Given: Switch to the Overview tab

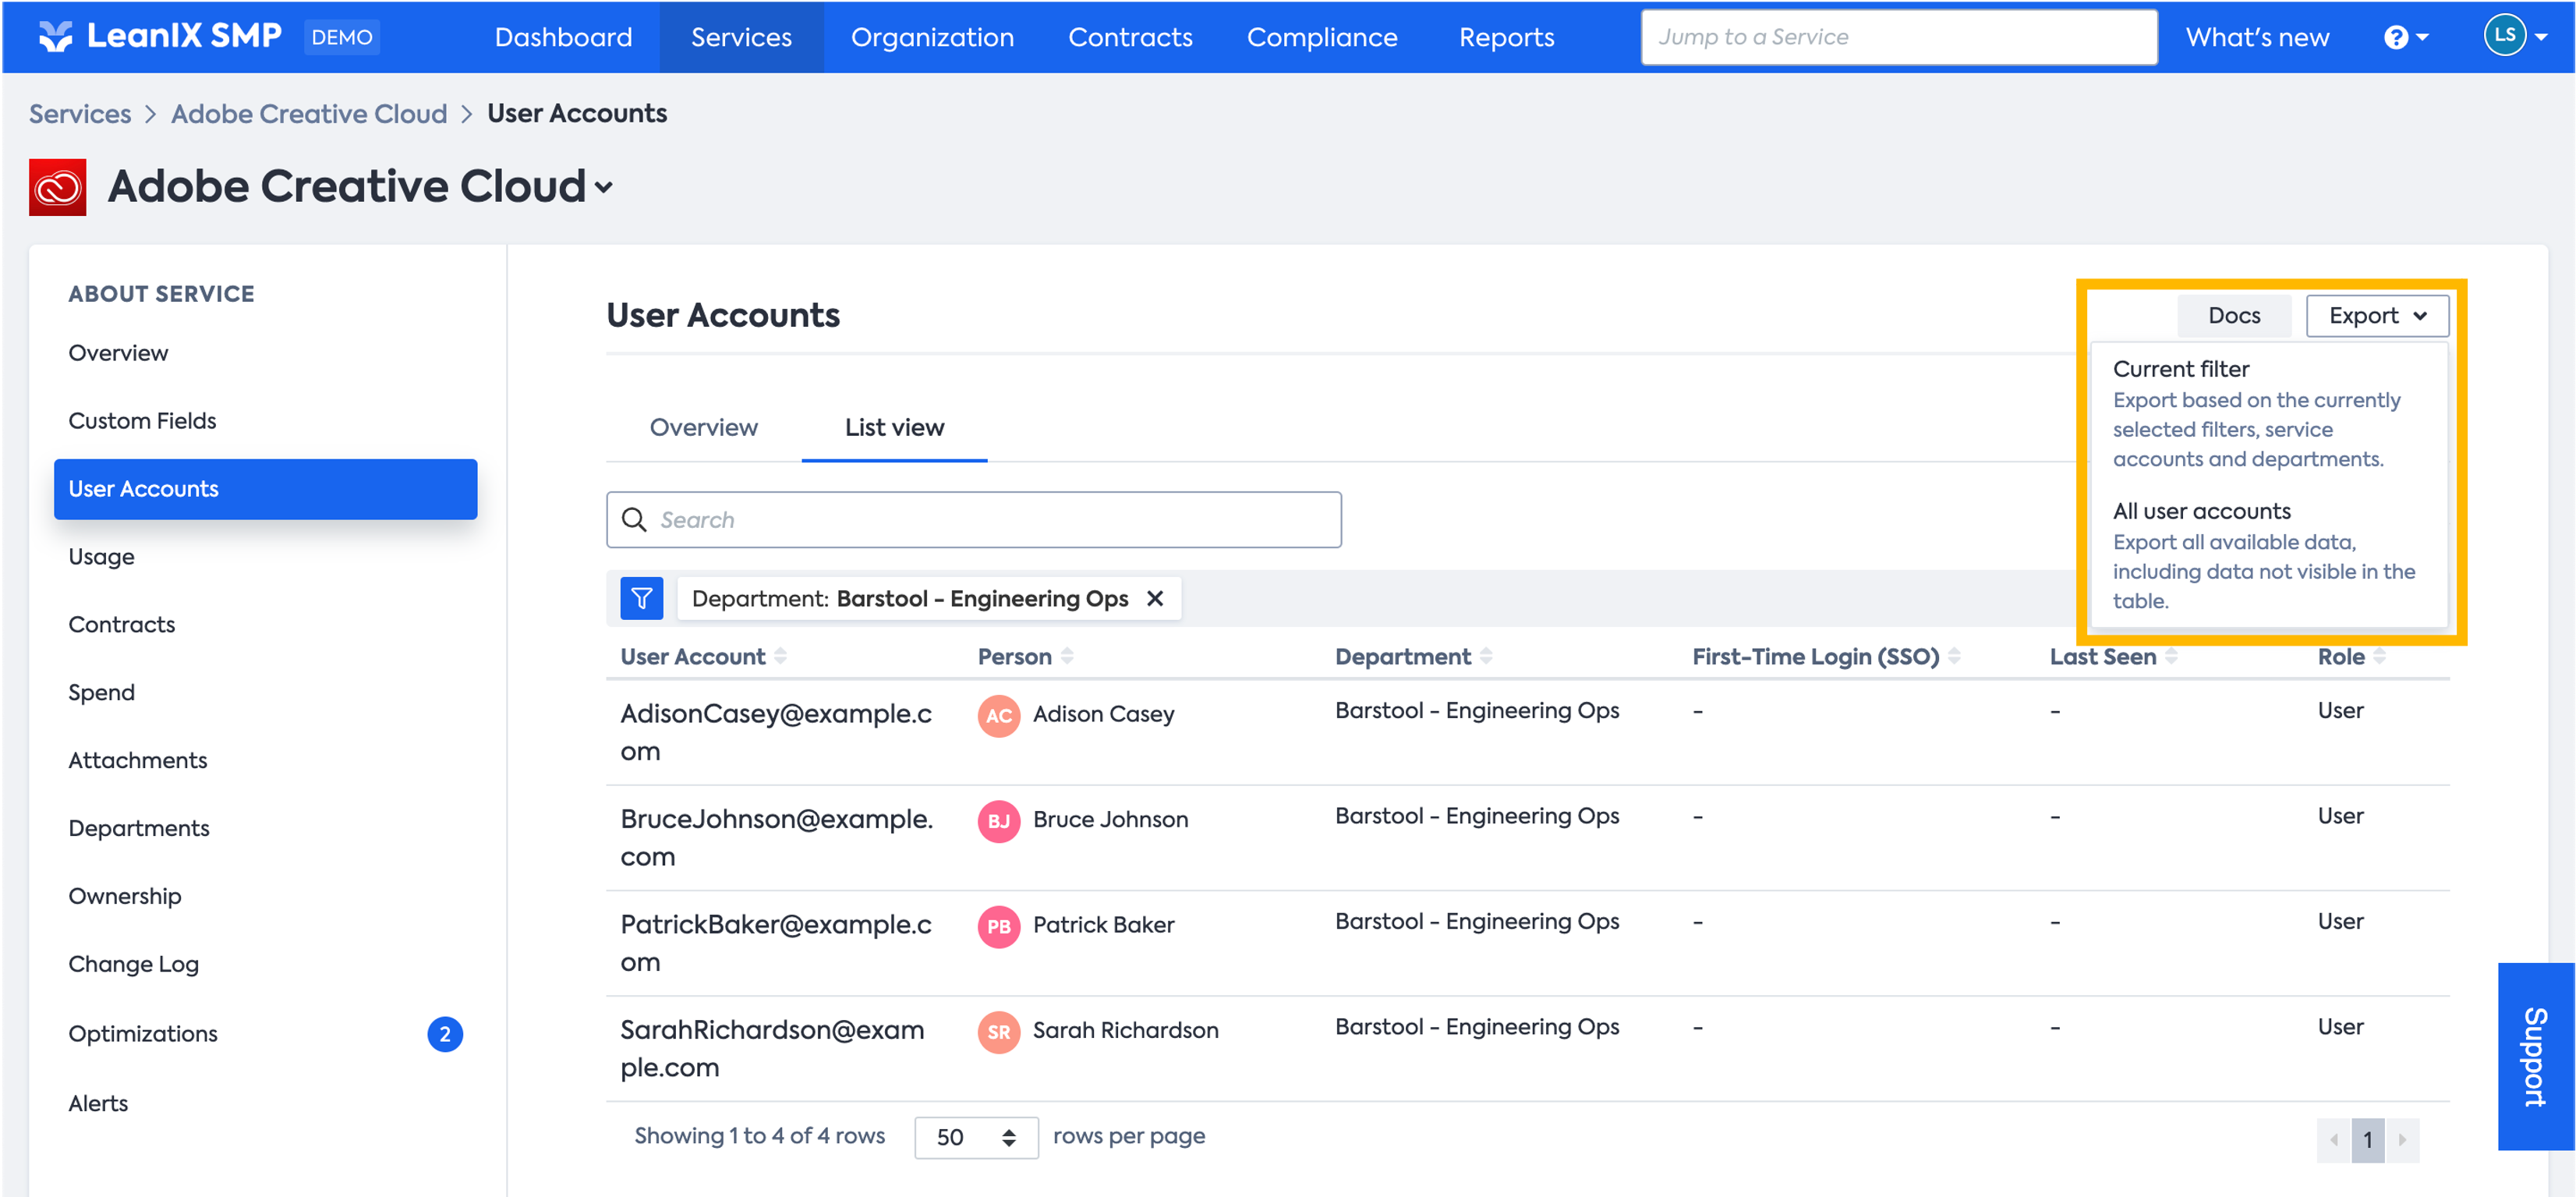Looking at the screenshot, I should [x=703, y=427].
